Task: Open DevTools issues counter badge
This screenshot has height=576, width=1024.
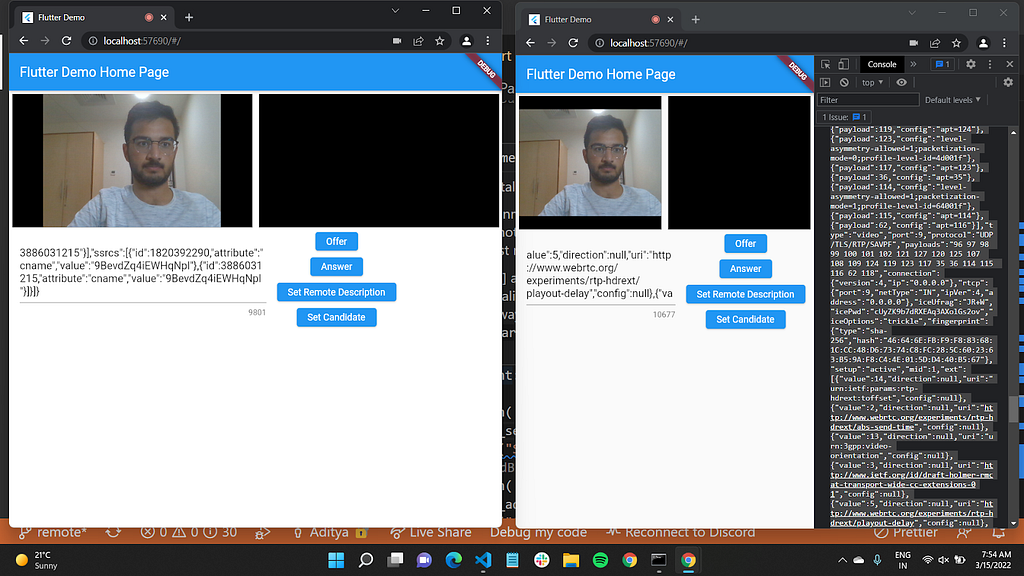Action: (x=942, y=64)
